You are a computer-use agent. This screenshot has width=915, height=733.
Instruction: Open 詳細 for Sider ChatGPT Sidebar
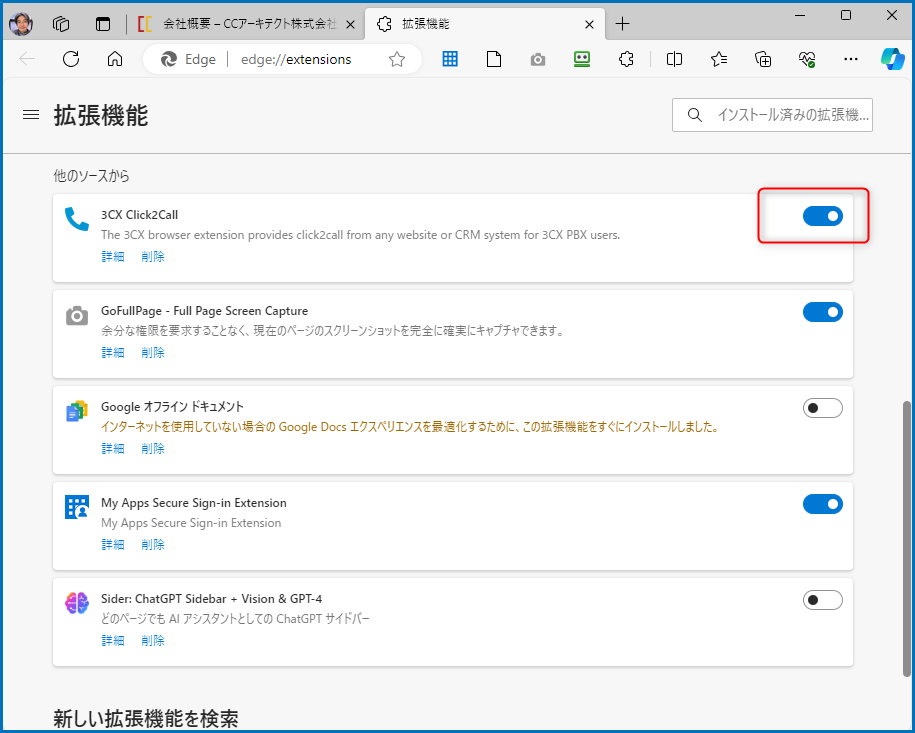click(x=113, y=640)
